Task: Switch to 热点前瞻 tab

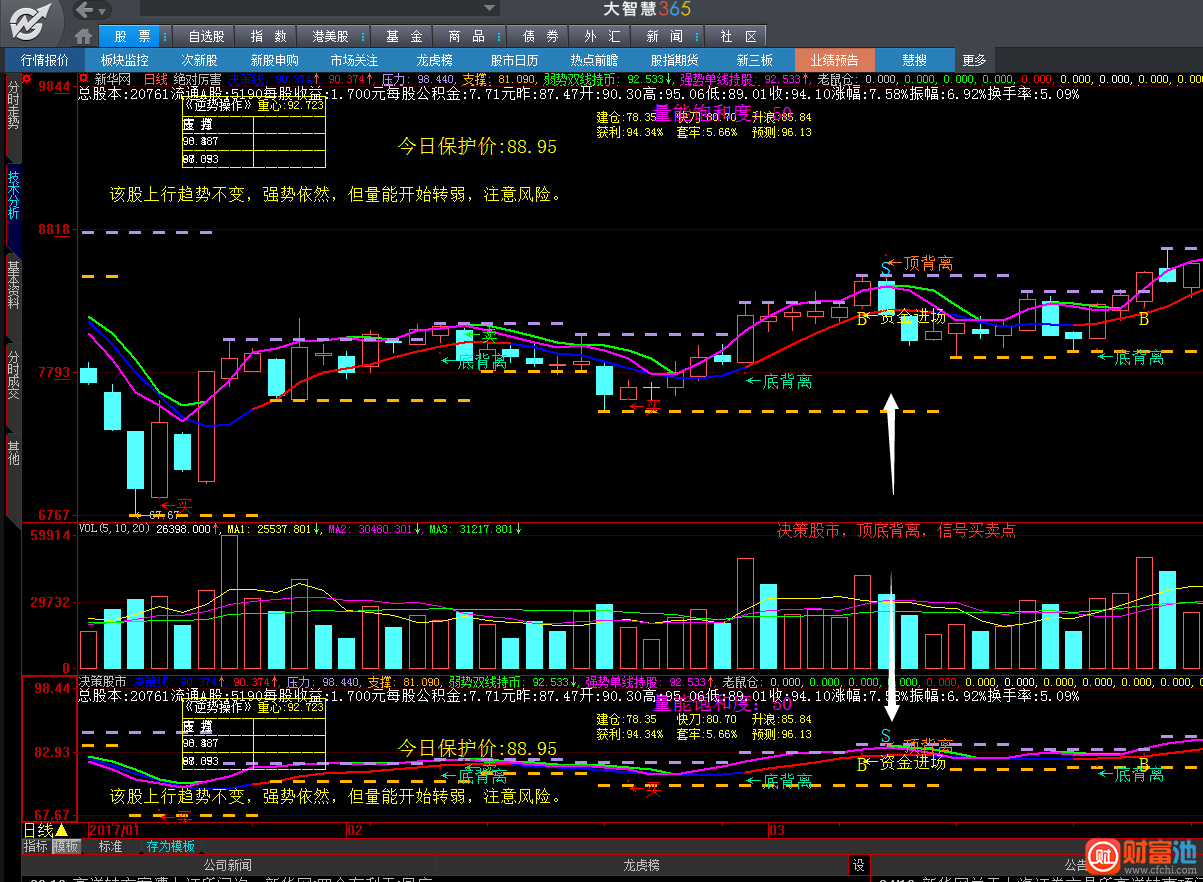Action: click(594, 60)
